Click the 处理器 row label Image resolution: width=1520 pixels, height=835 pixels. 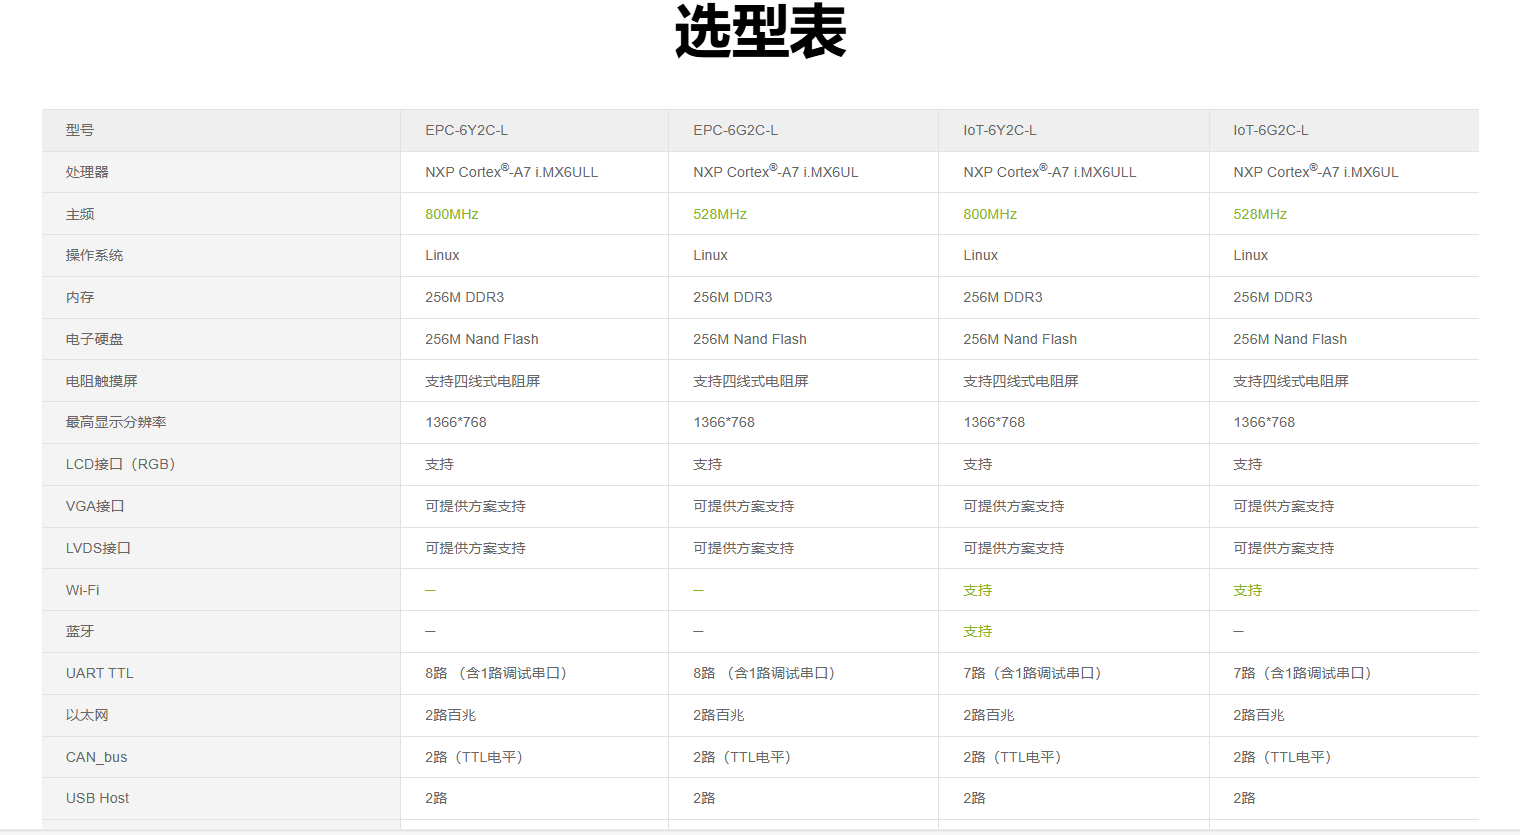pos(87,172)
